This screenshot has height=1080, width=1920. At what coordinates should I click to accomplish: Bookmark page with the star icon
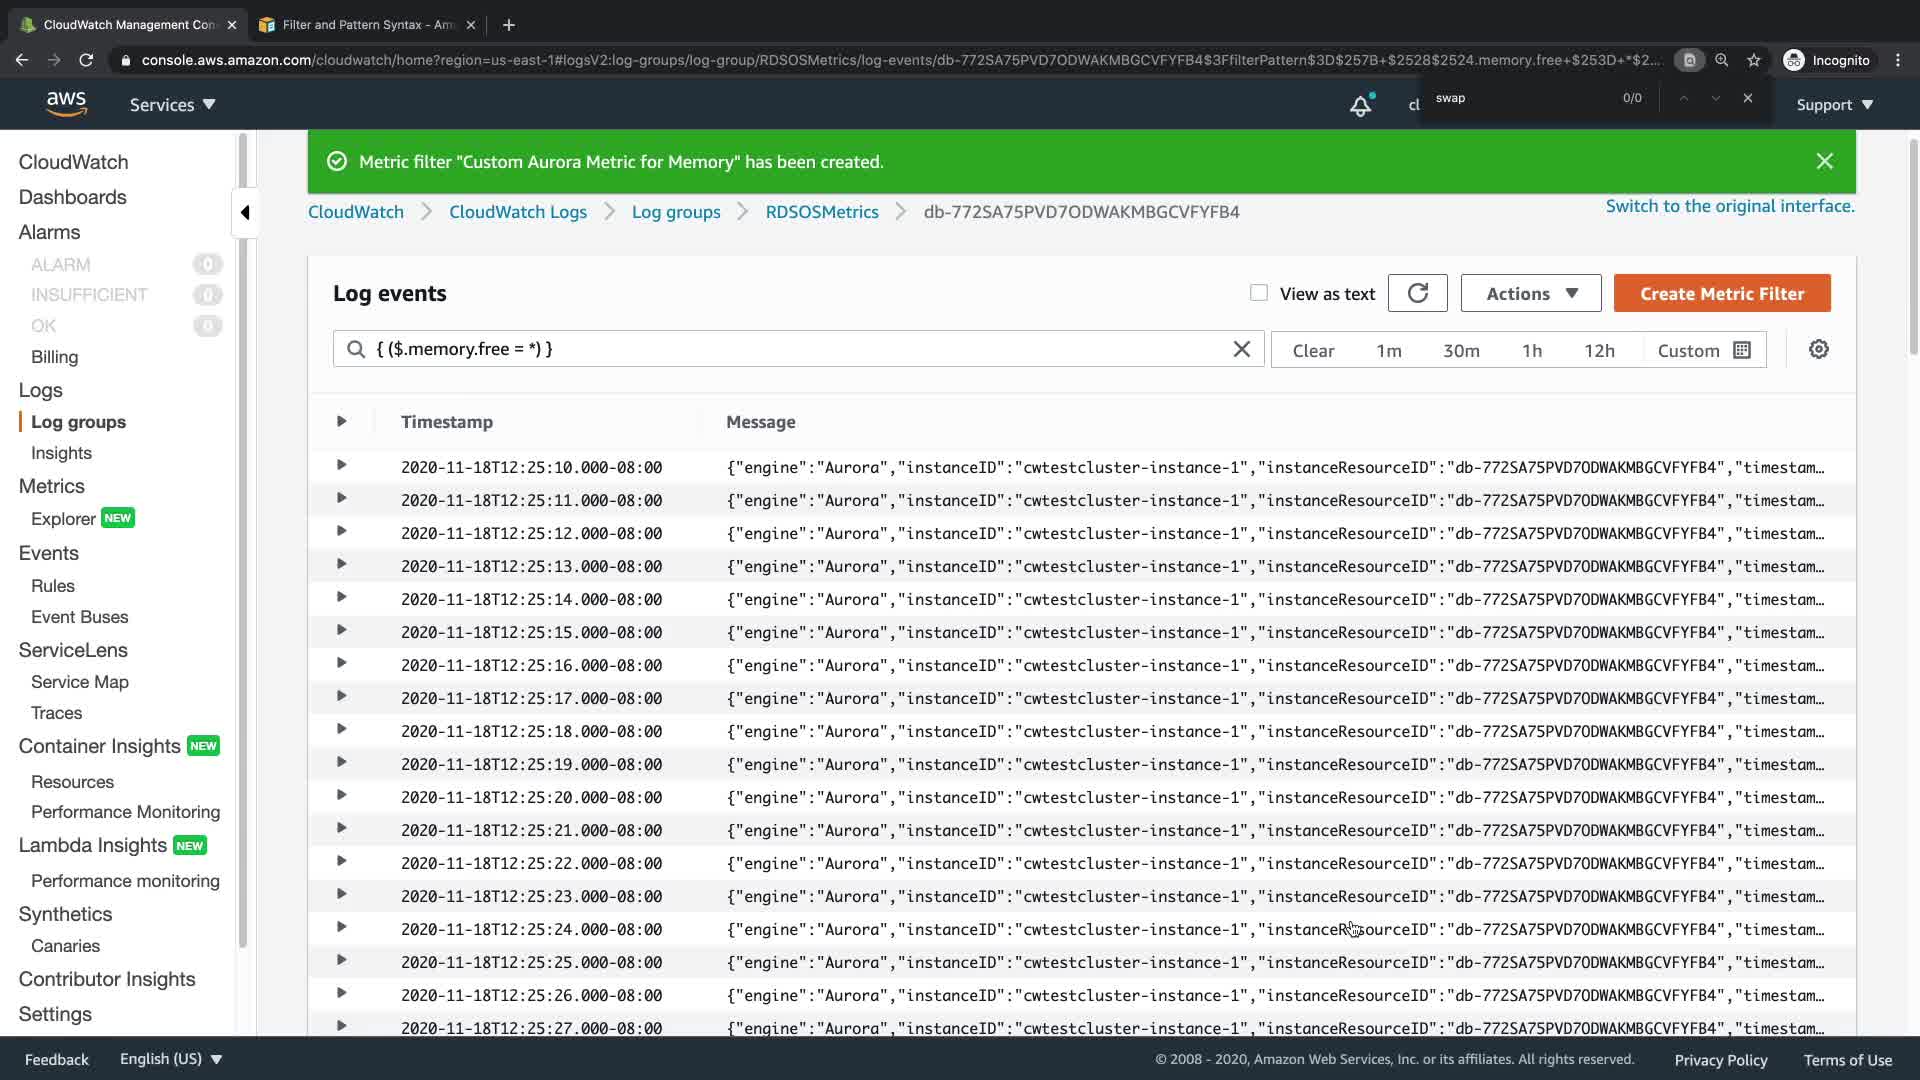click(1753, 60)
